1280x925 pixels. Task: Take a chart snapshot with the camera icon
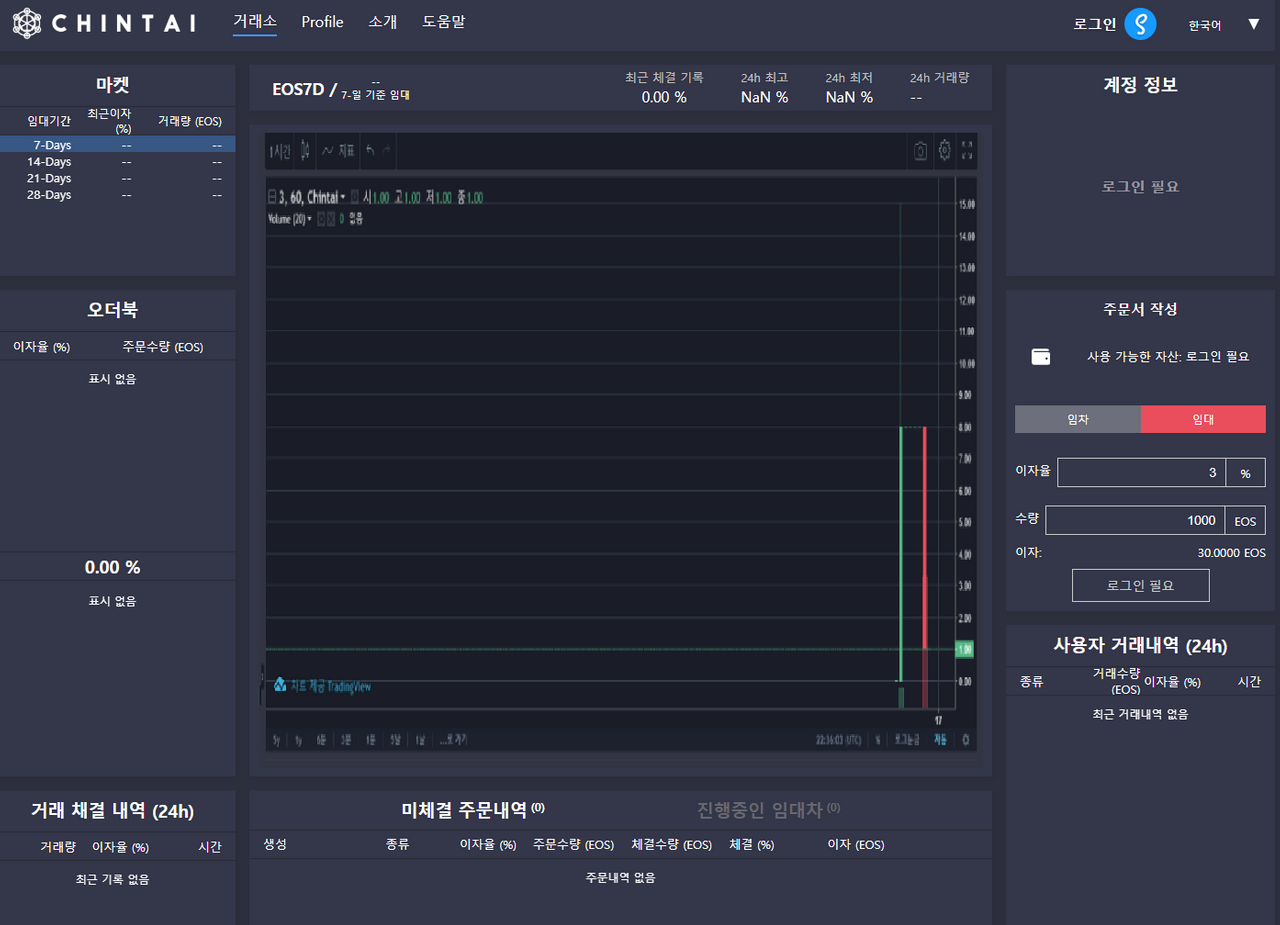pyautogui.click(x=920, y=150)
